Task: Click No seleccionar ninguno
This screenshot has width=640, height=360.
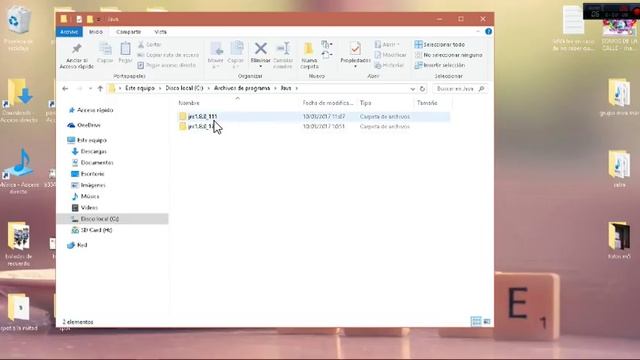Action: tap(448, 55)
